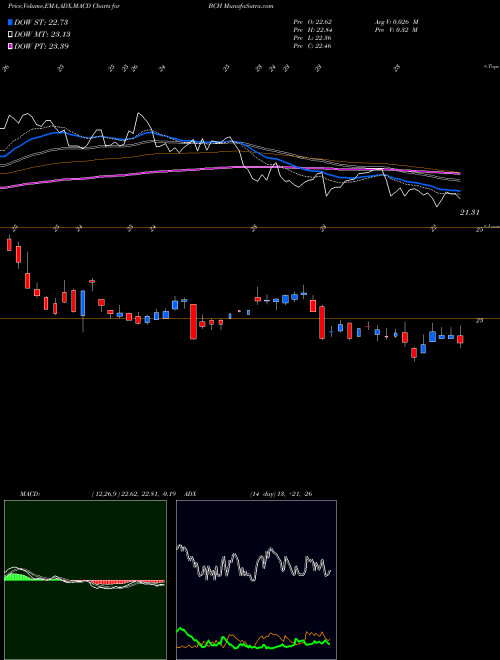500x660 pixels.
Task: Click the 25 price axis label
Action: coord(479,230)
